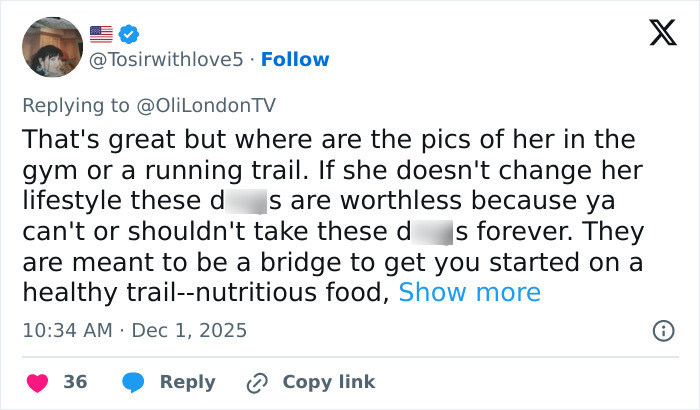
Task: Open the author's profile avatar
Action: click(52, 47)
